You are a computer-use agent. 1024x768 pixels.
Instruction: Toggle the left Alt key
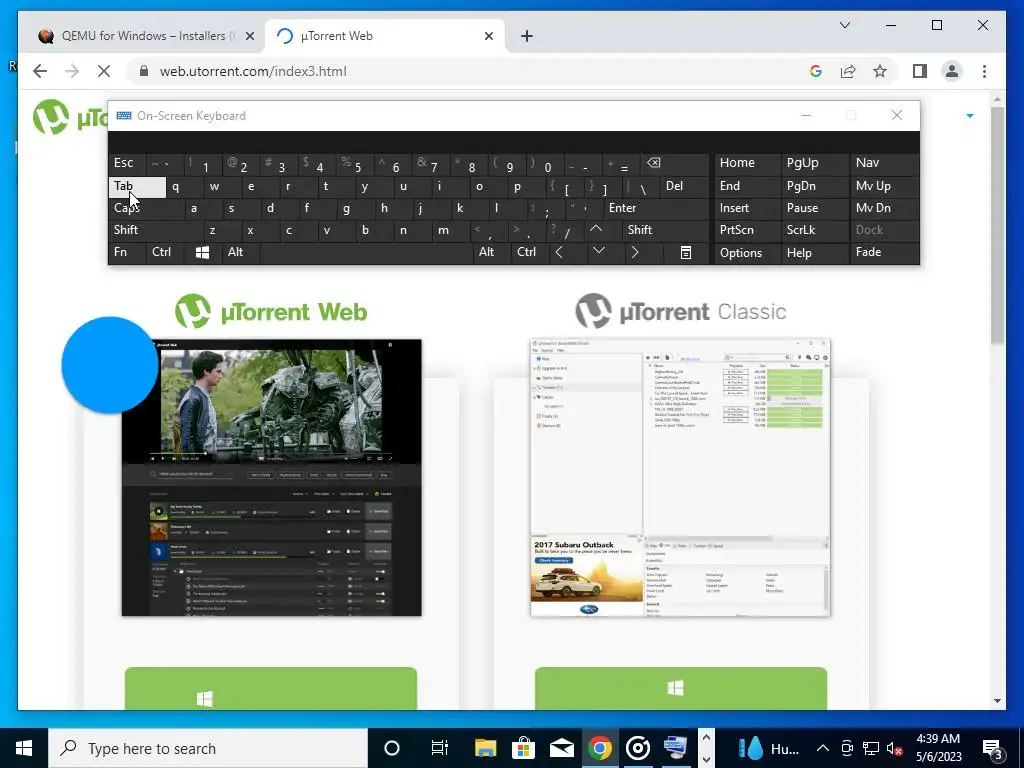240,252
